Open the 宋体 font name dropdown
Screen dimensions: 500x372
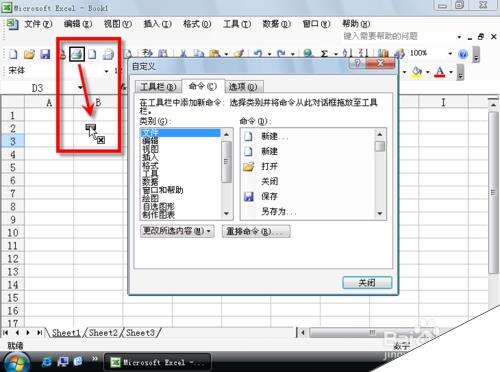[107, 71]
